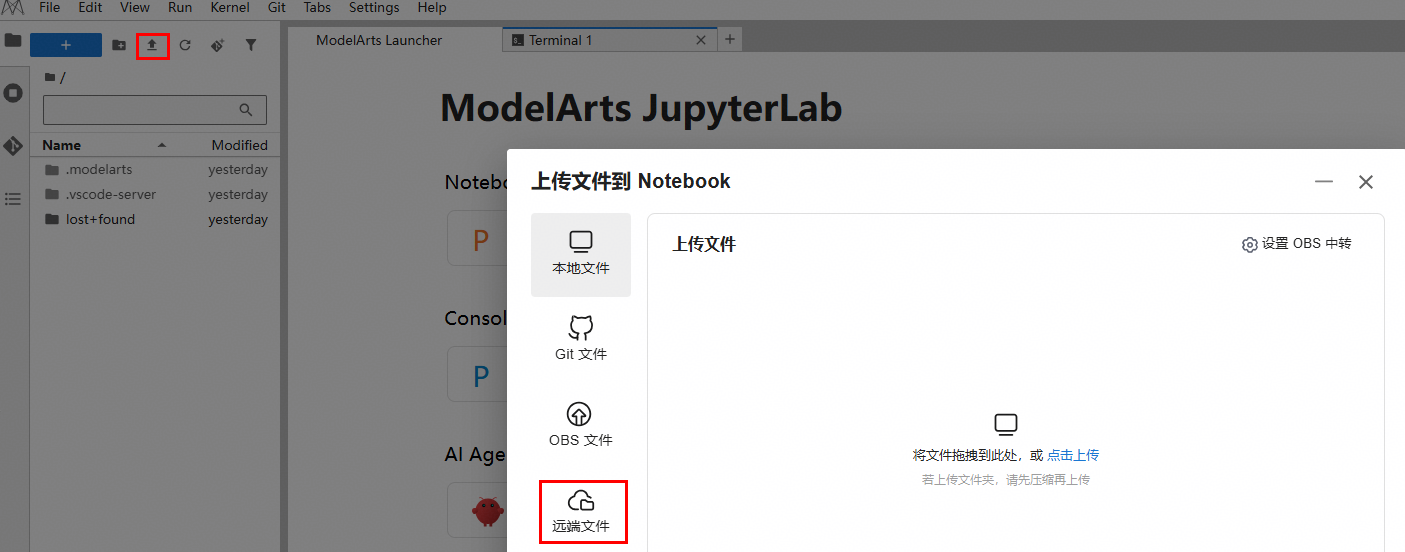This screenshot has height=552, width=1405.
Task: Open the table of contents sidebar
Action: pos(13,199)
